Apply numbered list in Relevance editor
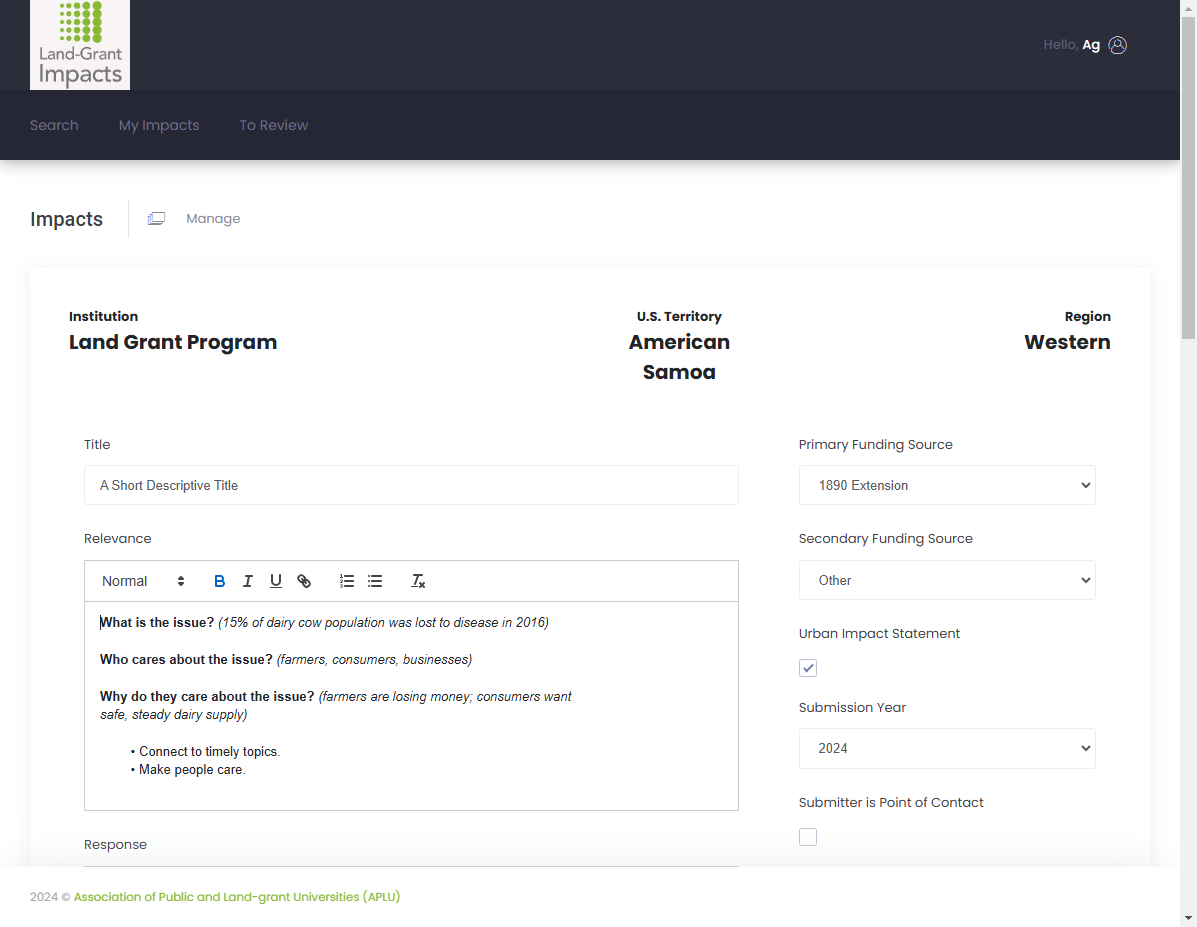The width and height of the screenshot is (1197, 927). point(347,581)
